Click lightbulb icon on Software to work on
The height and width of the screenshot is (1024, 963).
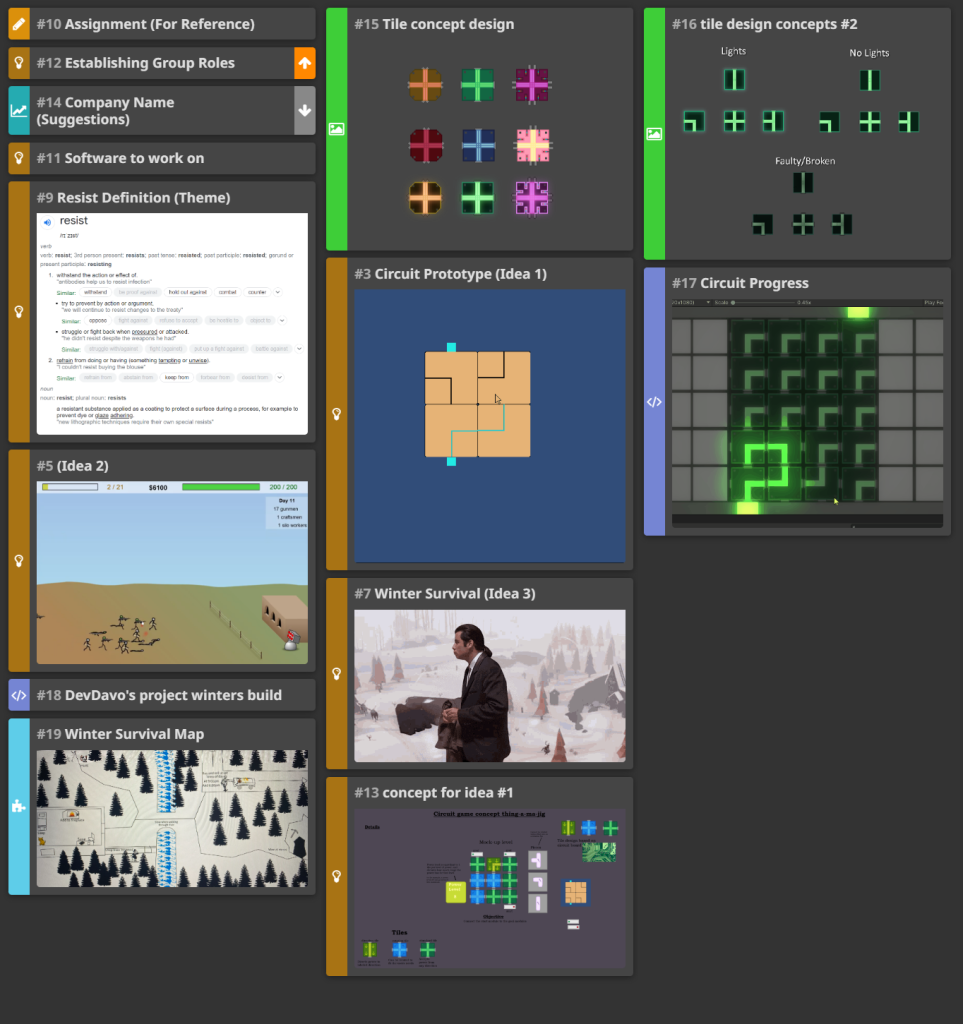point(19,158)
